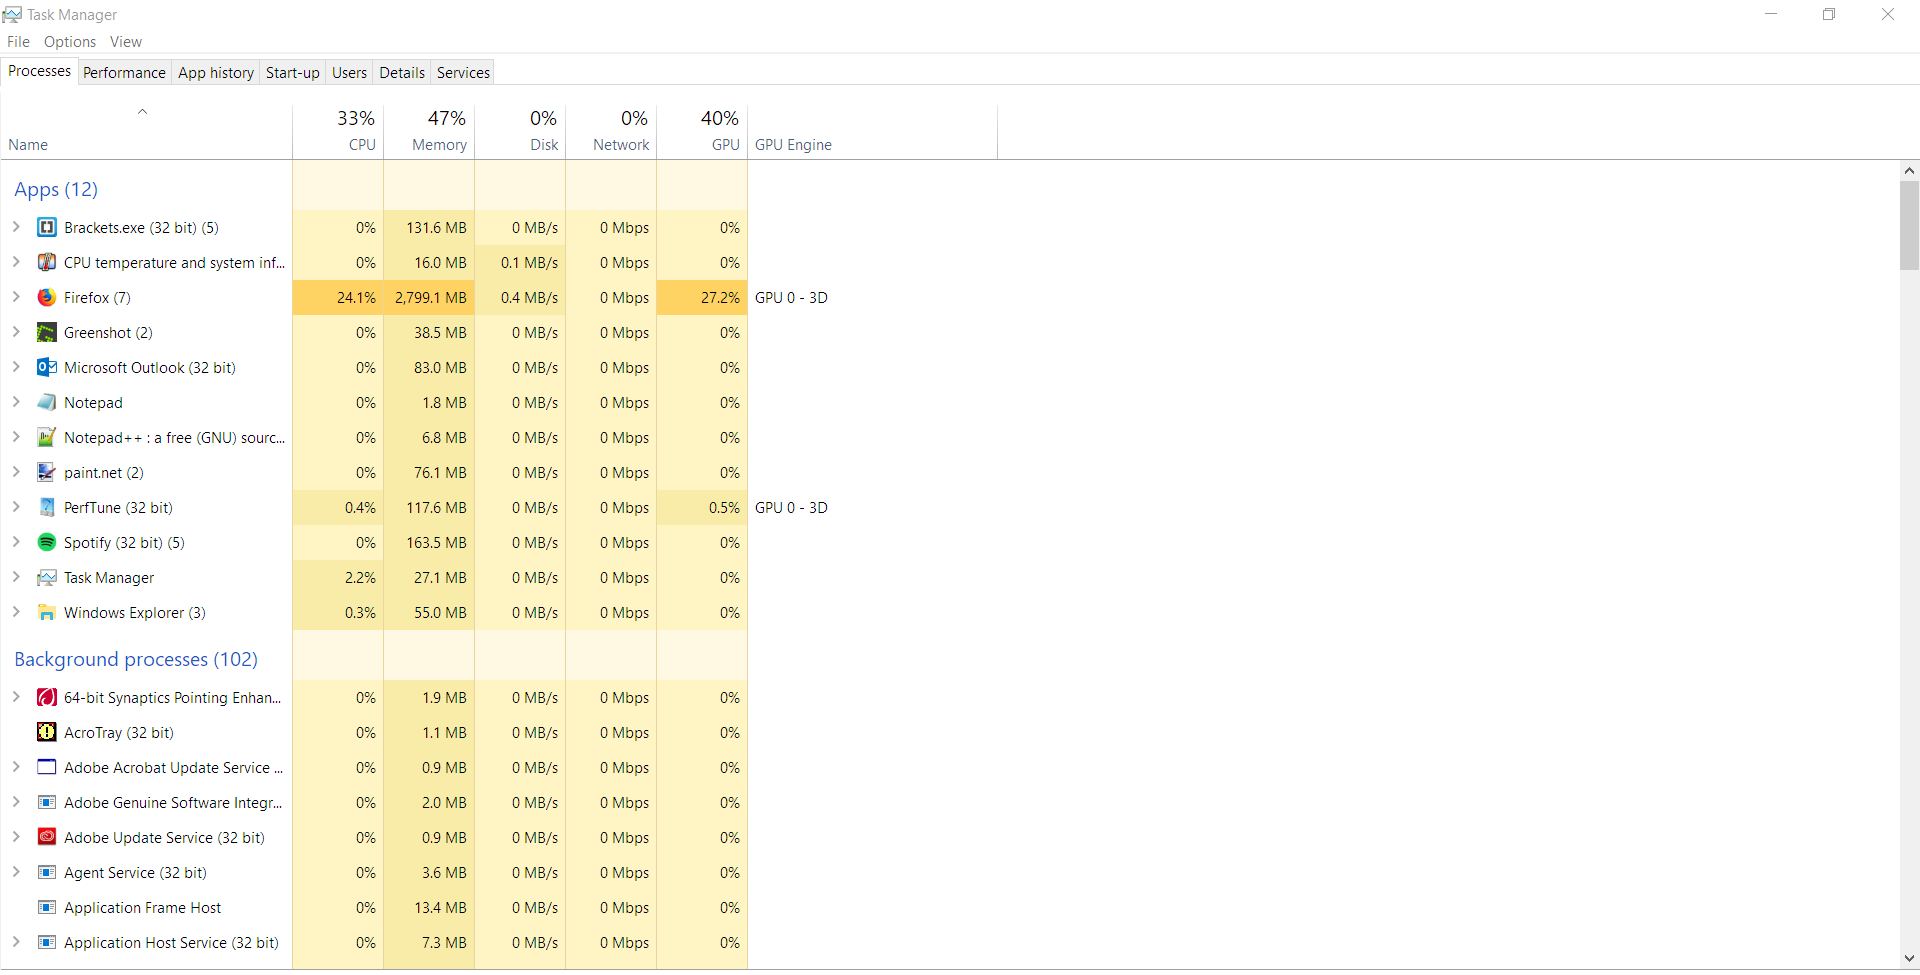
Task: Select the Greenshot app icon
Action: pos(46,333)
